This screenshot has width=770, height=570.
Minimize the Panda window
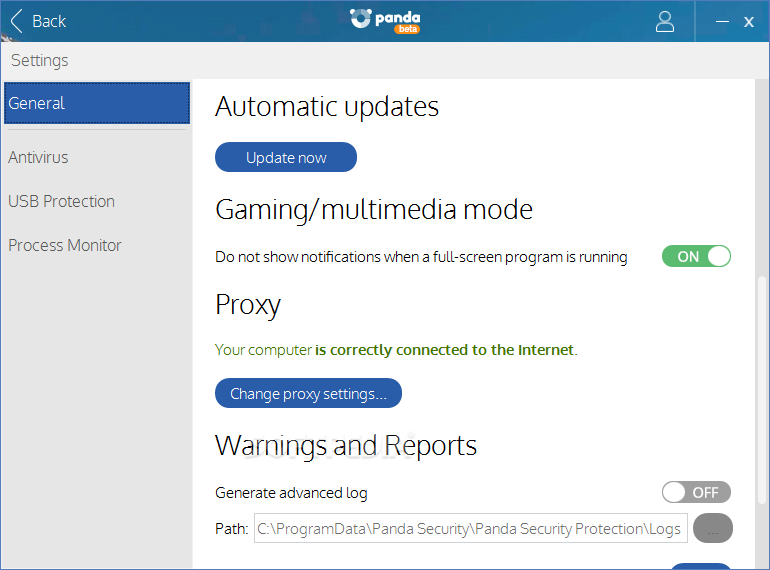pos(722,22)
